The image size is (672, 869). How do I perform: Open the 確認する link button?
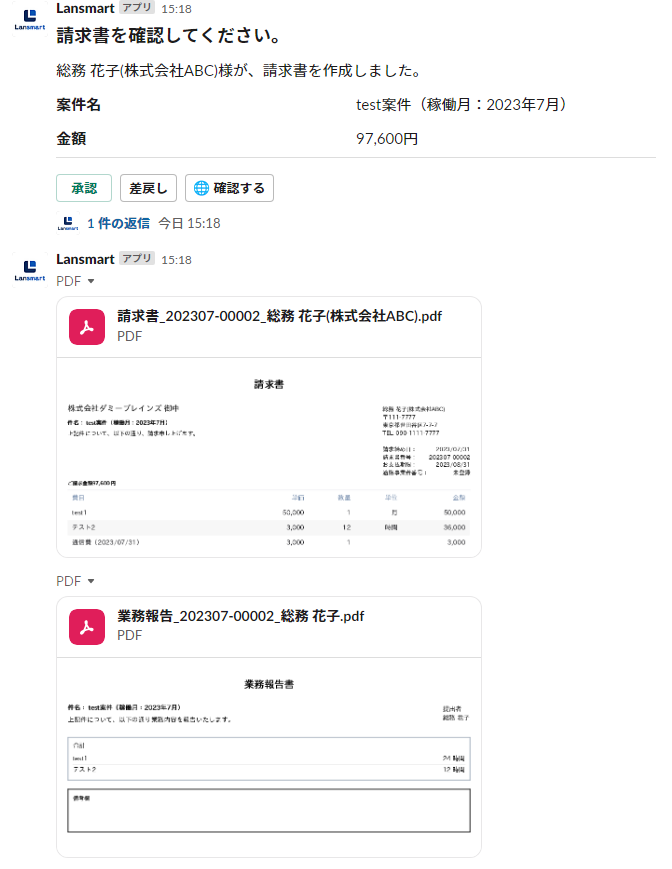click(229, 188)
